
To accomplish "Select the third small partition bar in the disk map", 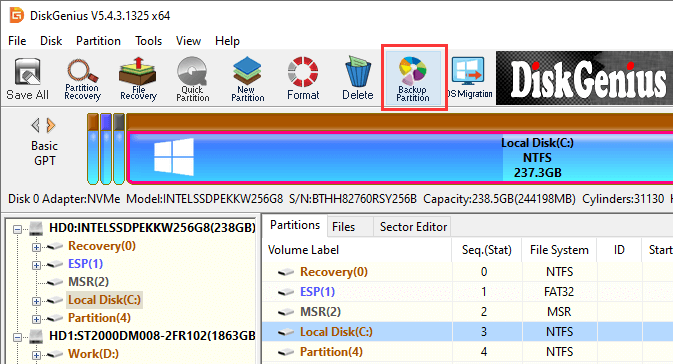I will click(119, 149).
